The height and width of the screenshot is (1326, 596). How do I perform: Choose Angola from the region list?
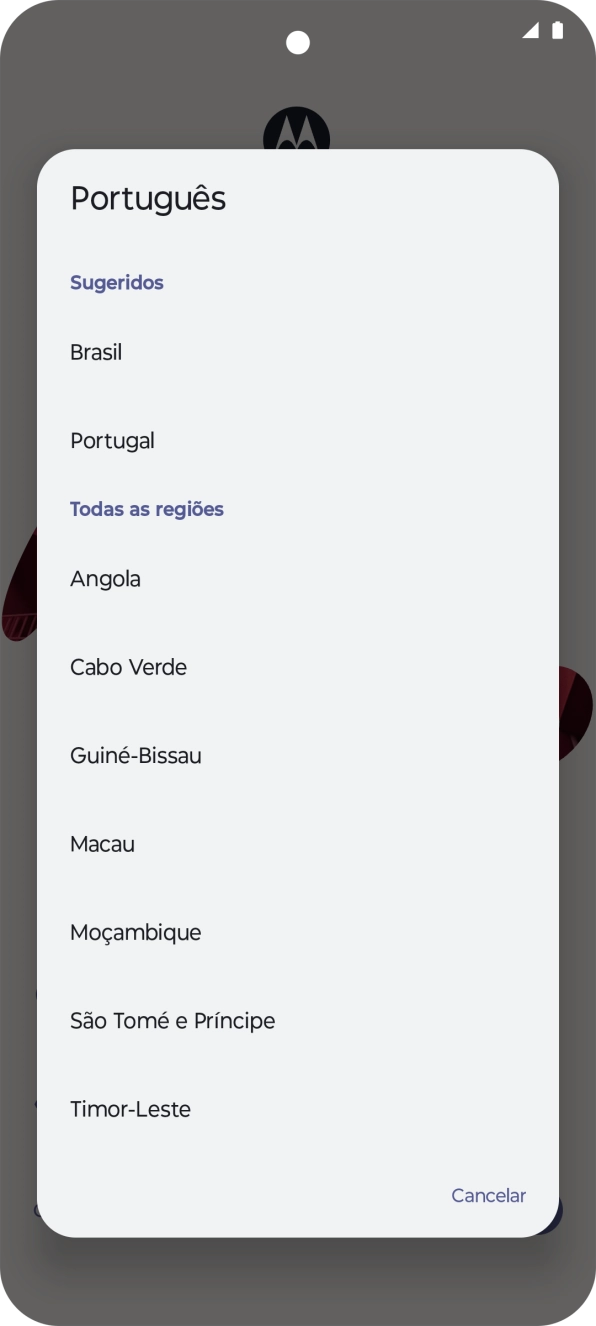[x=105, y=578]
